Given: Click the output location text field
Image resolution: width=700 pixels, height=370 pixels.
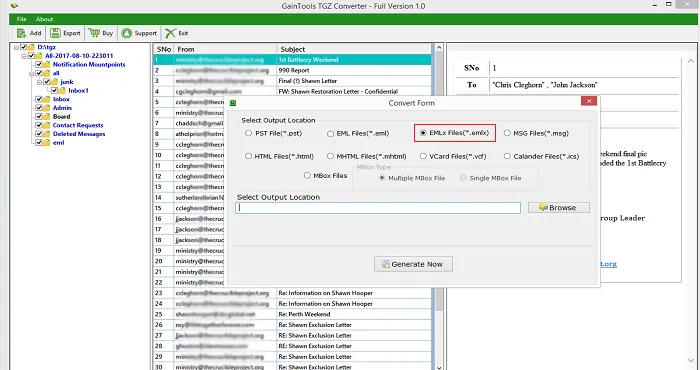Looking at the screenshot, I should (378, 208).
